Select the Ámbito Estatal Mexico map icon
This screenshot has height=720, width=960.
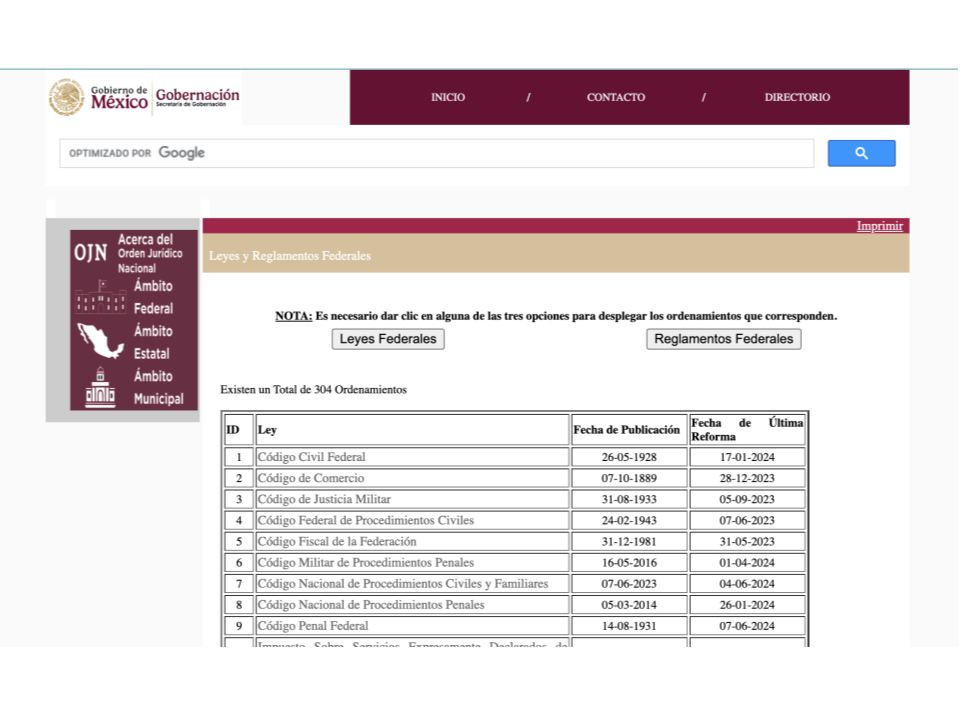(x=101, y=341)
